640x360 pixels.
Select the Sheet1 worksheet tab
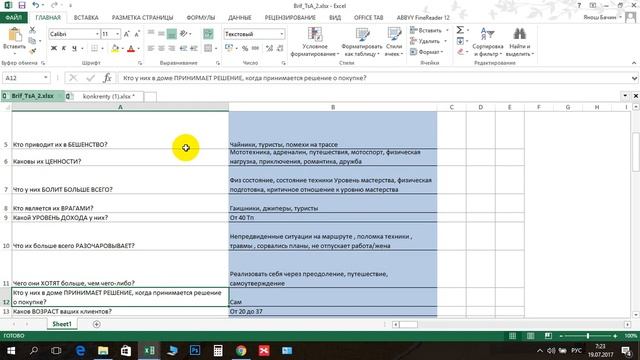coord(62,324)
